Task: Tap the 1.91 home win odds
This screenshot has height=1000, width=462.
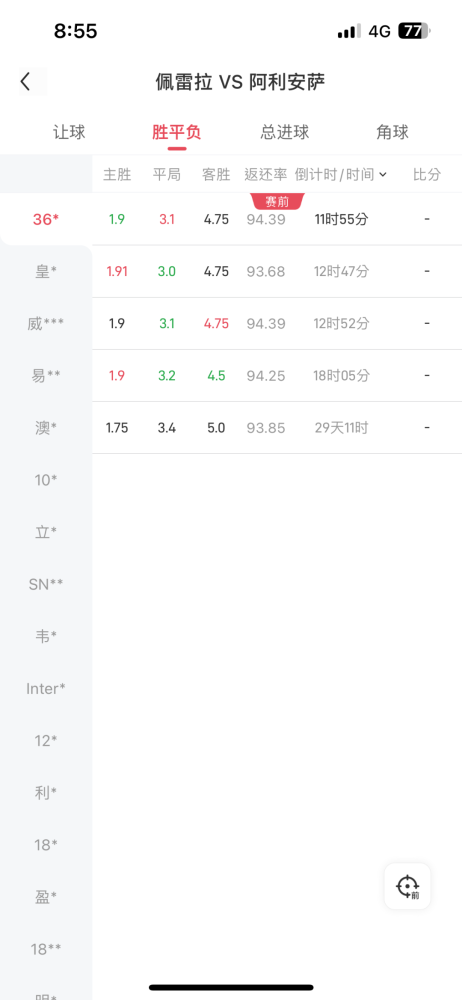Action: click(x=117, y=272)
